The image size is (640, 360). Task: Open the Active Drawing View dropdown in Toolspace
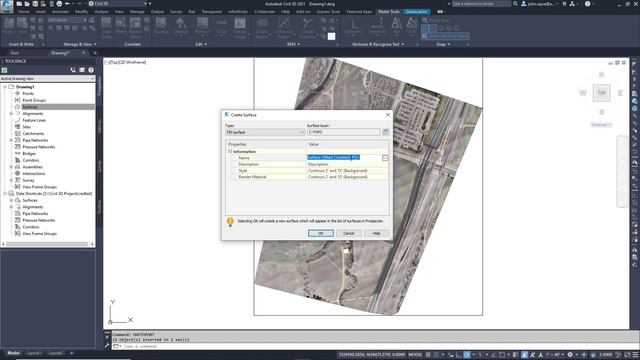pyautogui.click(x=47, y=78)
